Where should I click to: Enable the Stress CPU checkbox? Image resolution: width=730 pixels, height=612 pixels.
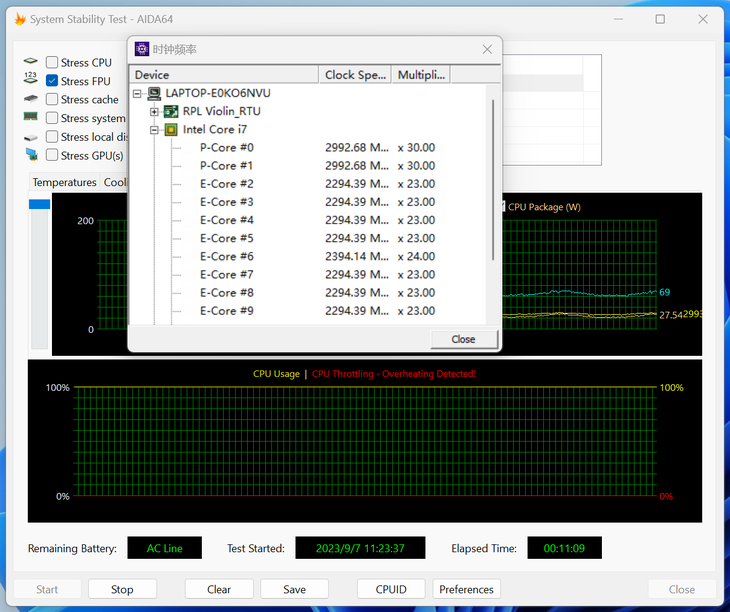[x=52, y=62]
